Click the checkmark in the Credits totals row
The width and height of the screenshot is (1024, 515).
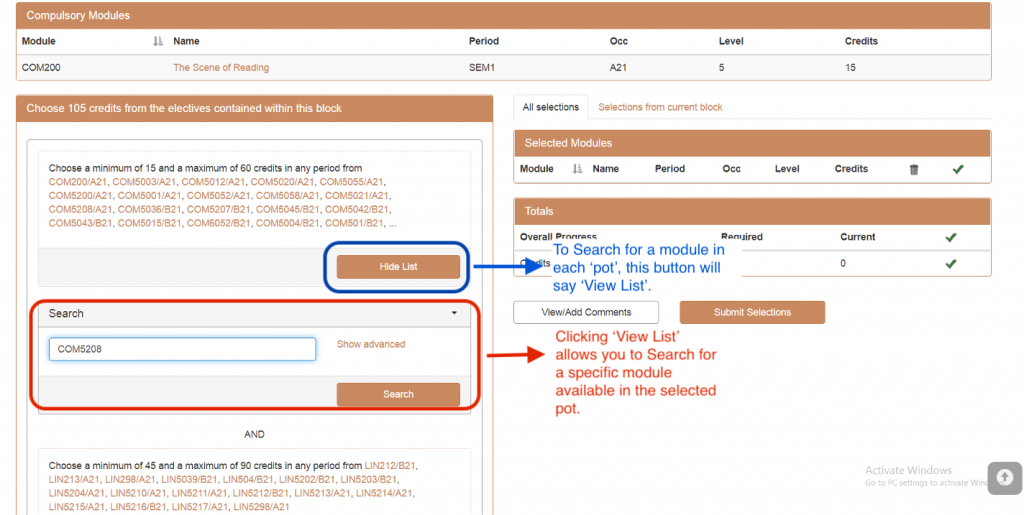pyautogui.click(x=950, y=264)
